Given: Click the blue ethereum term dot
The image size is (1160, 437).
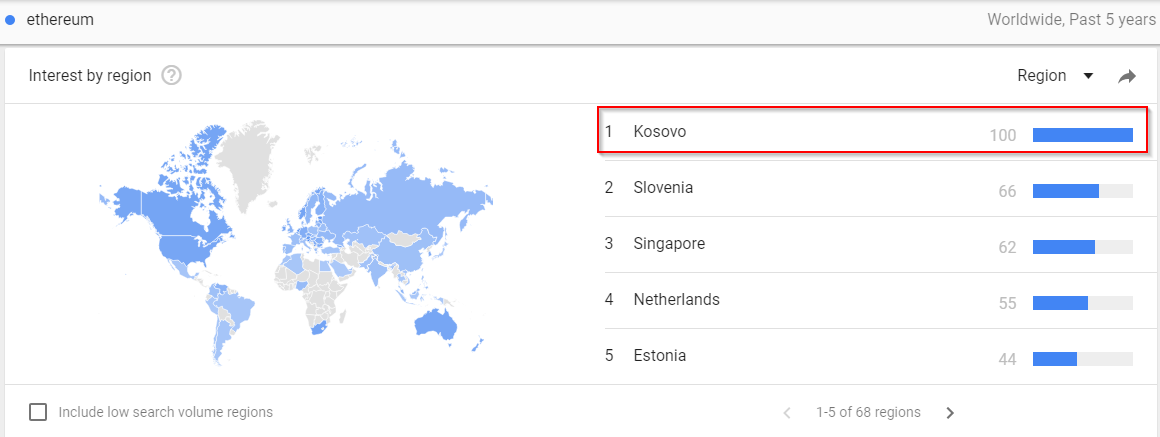Looking at the screenshot, I should click(x=10, y=20).
